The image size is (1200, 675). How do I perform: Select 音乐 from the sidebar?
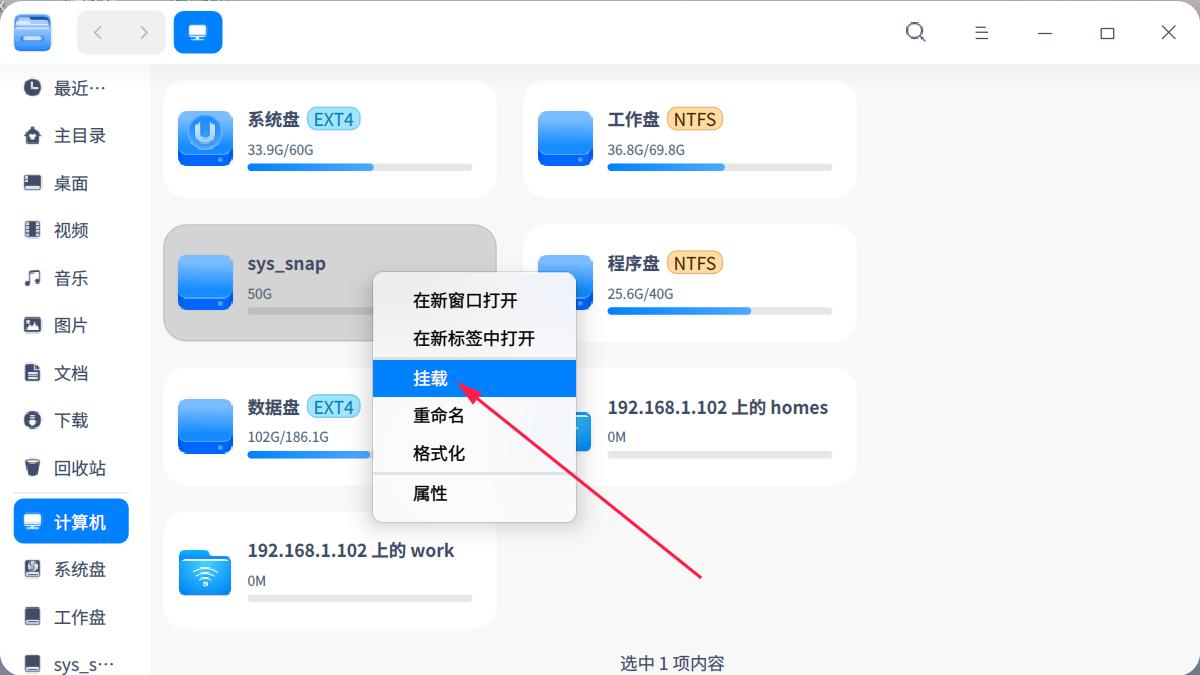pyautogui.click(x=70, y=278)
